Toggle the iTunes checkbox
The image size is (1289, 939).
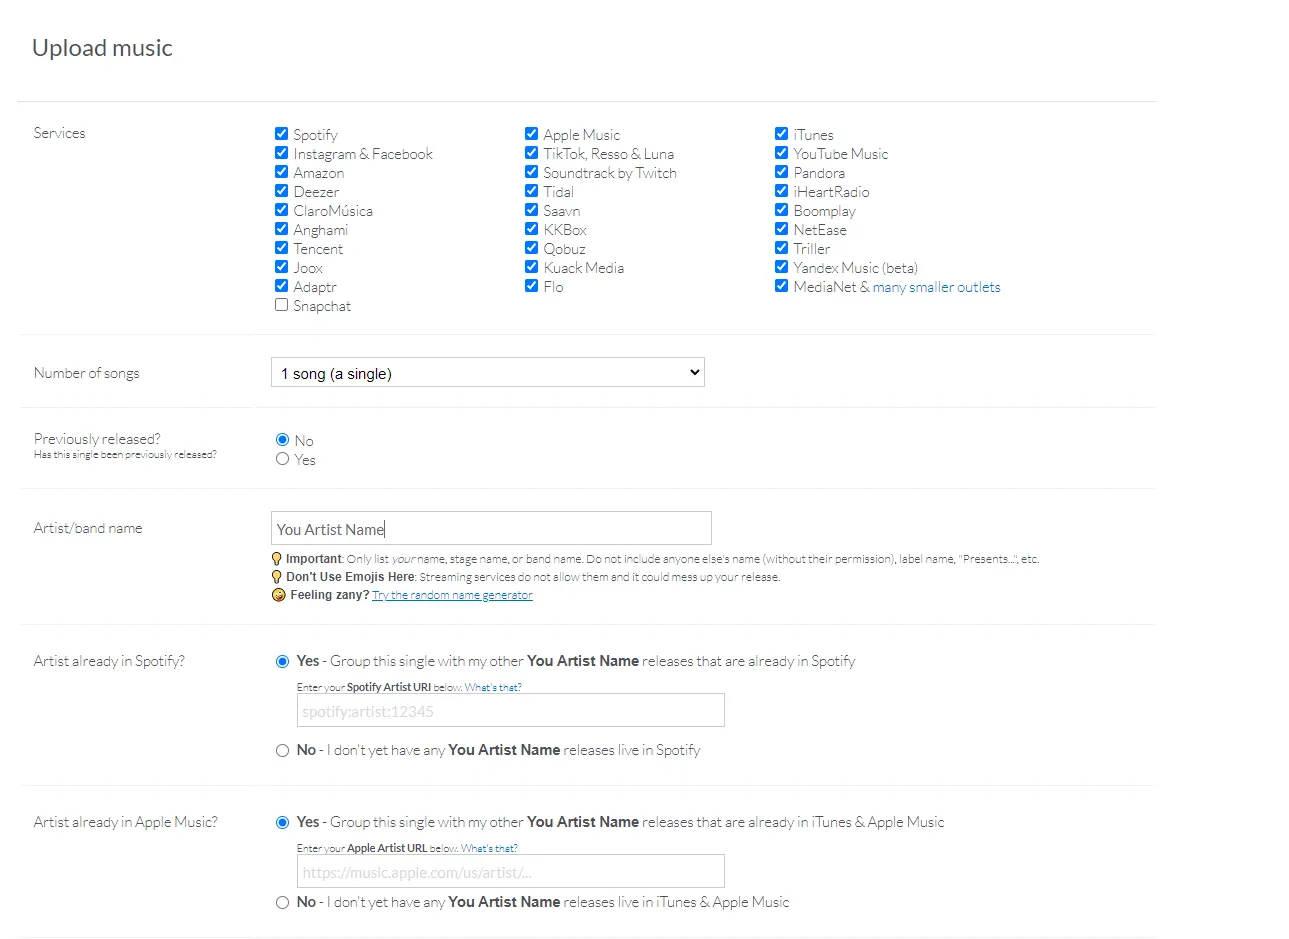click(782, 134)
